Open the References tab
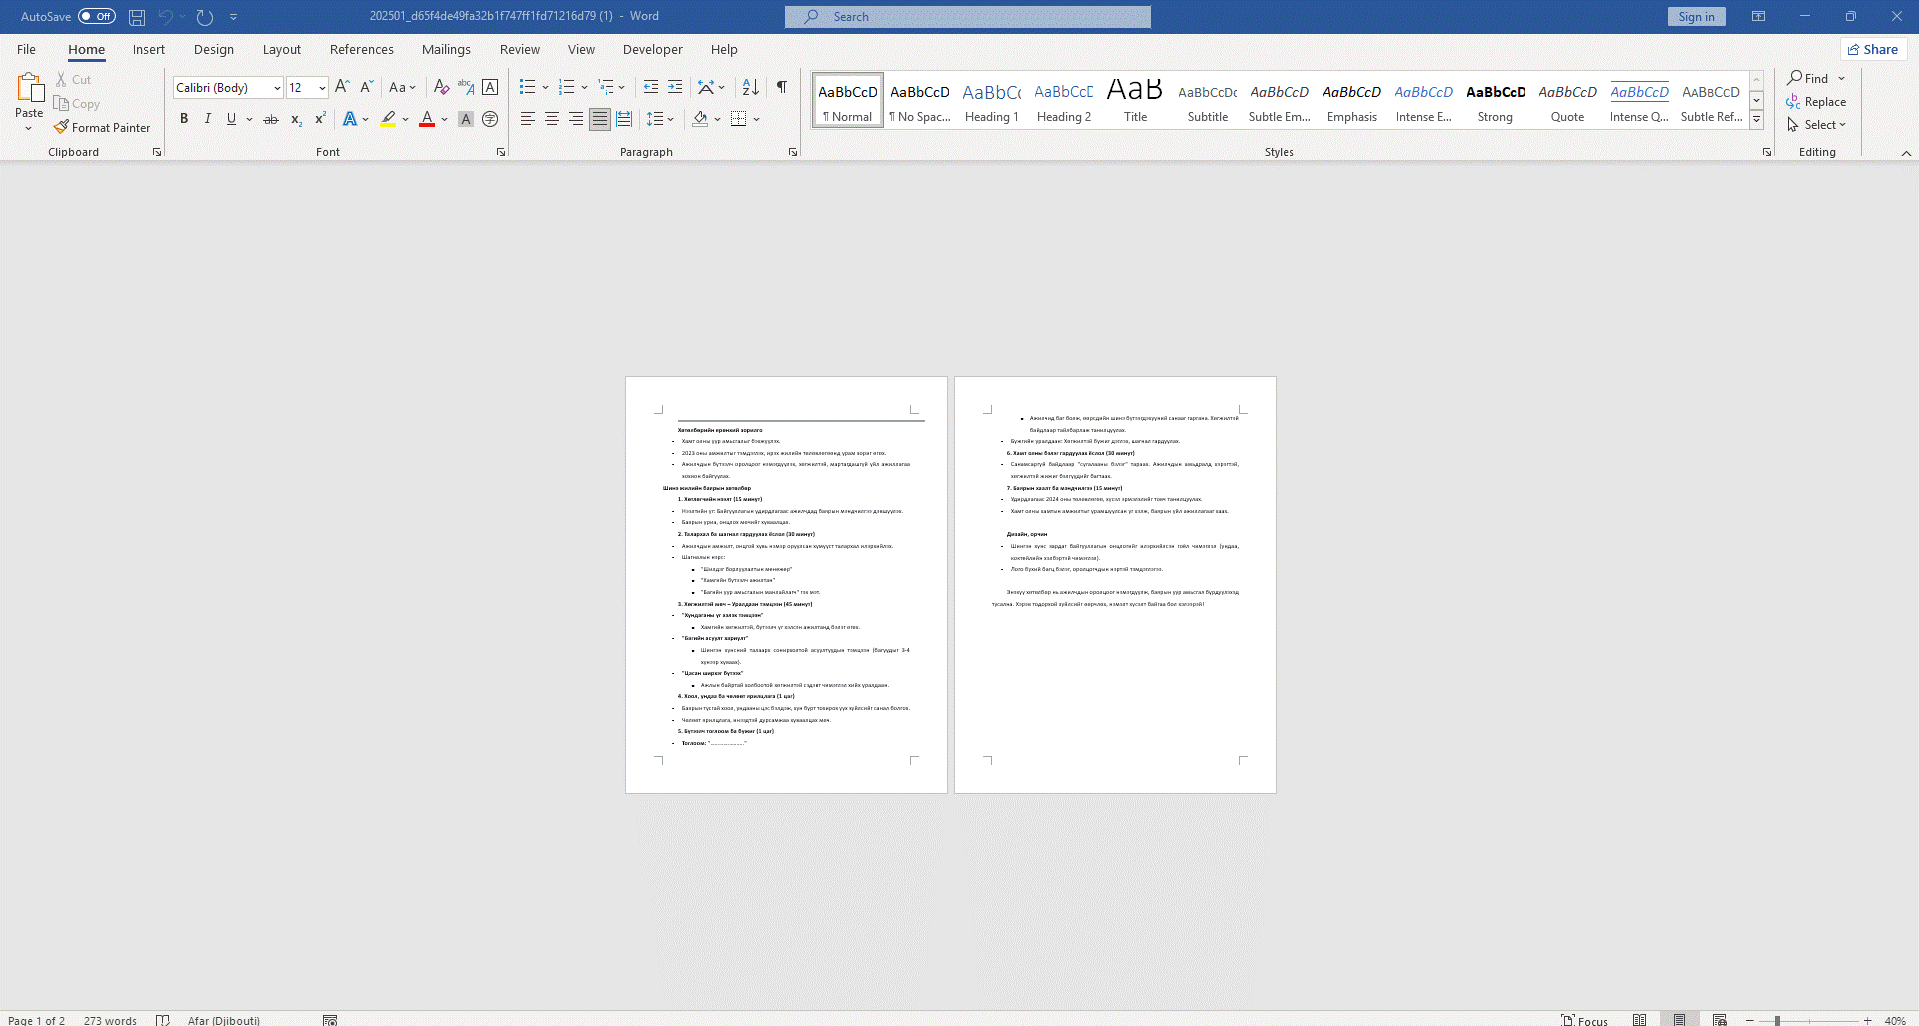The height and width of the screenshot is (1026, 1919). tap(362, 49)
